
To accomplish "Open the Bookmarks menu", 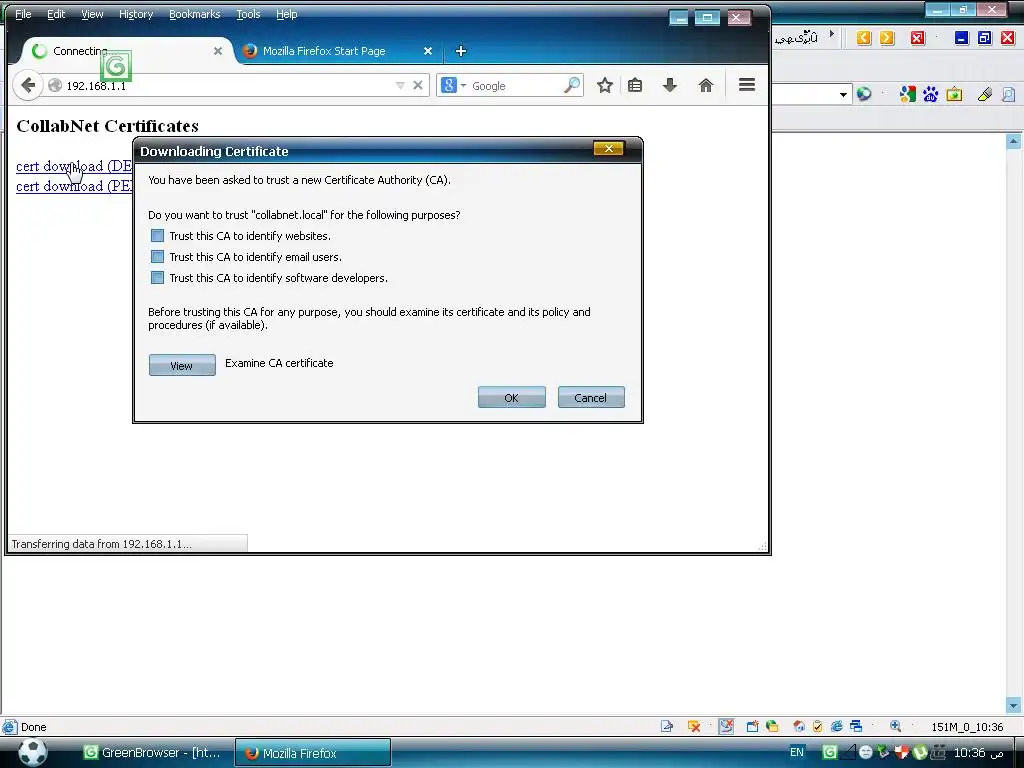I will (195, 14).
